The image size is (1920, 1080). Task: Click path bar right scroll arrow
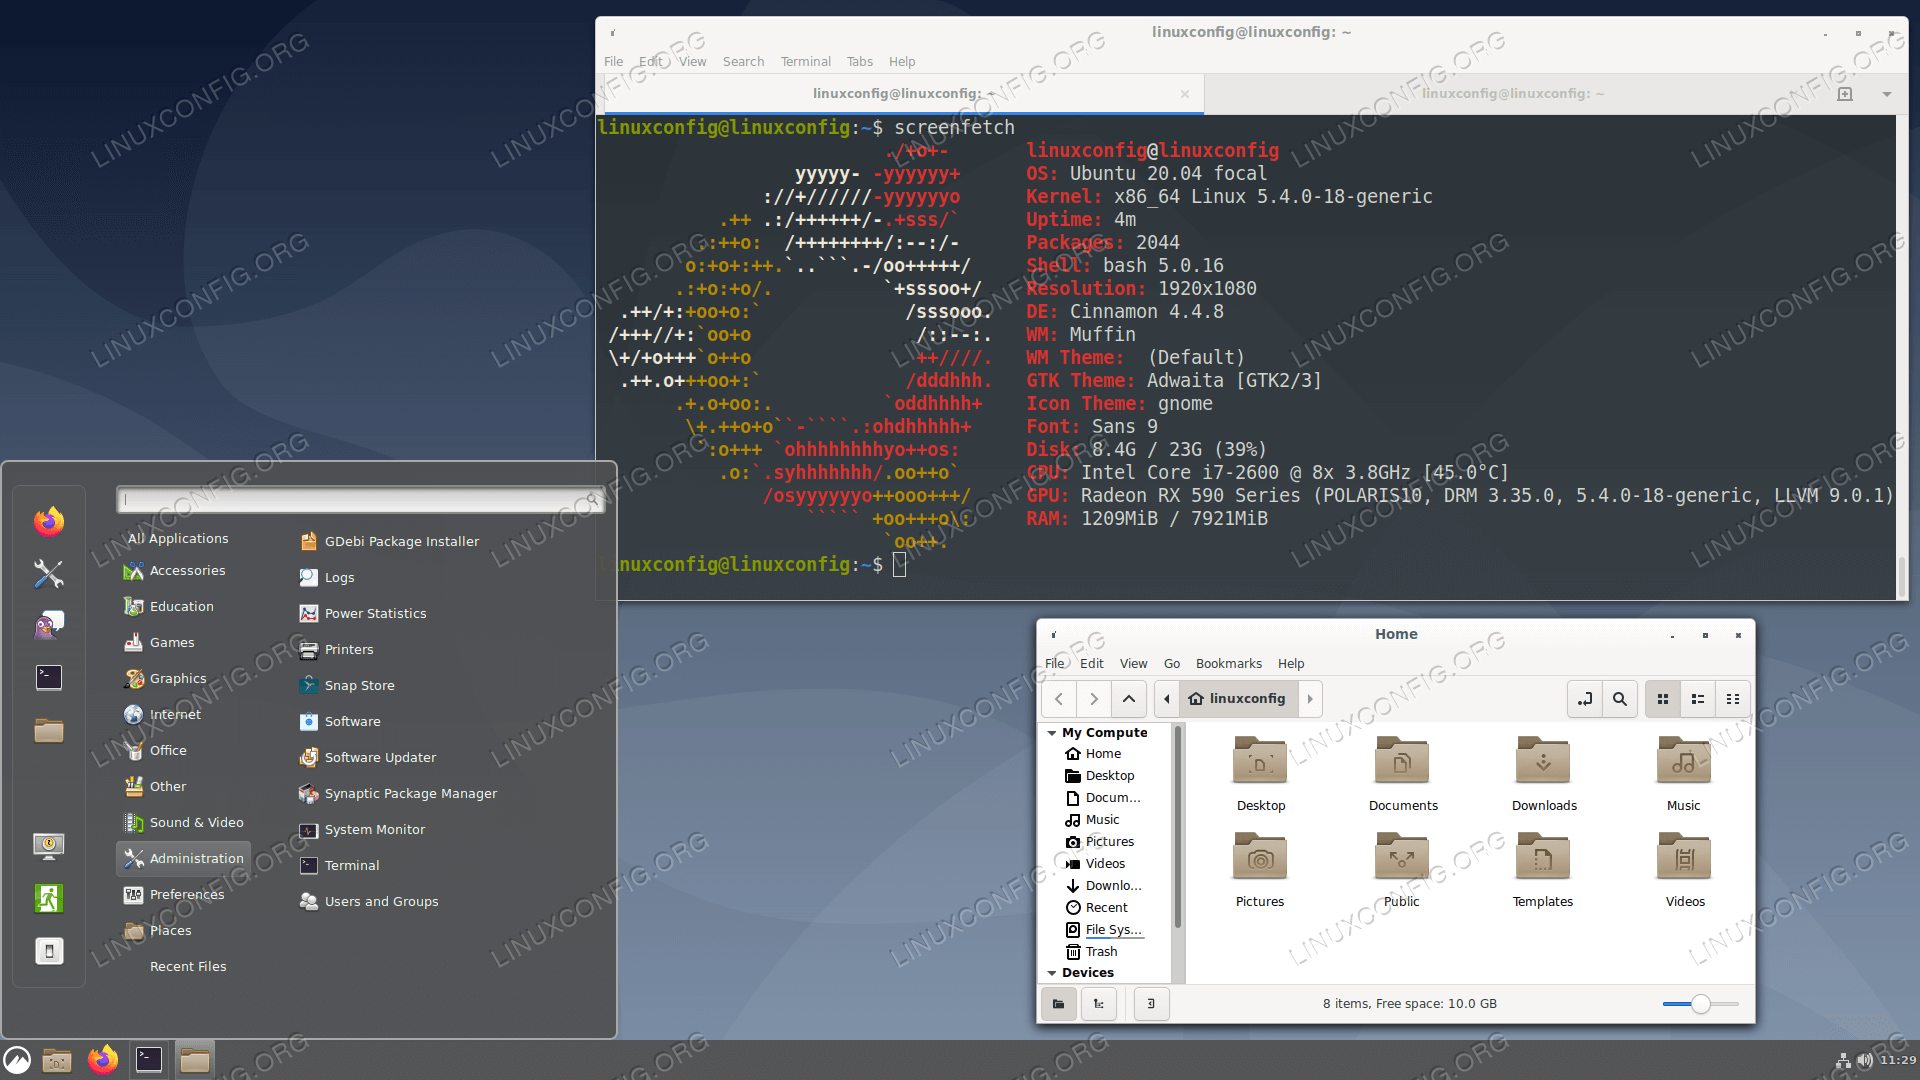(x=1310, y=699)
